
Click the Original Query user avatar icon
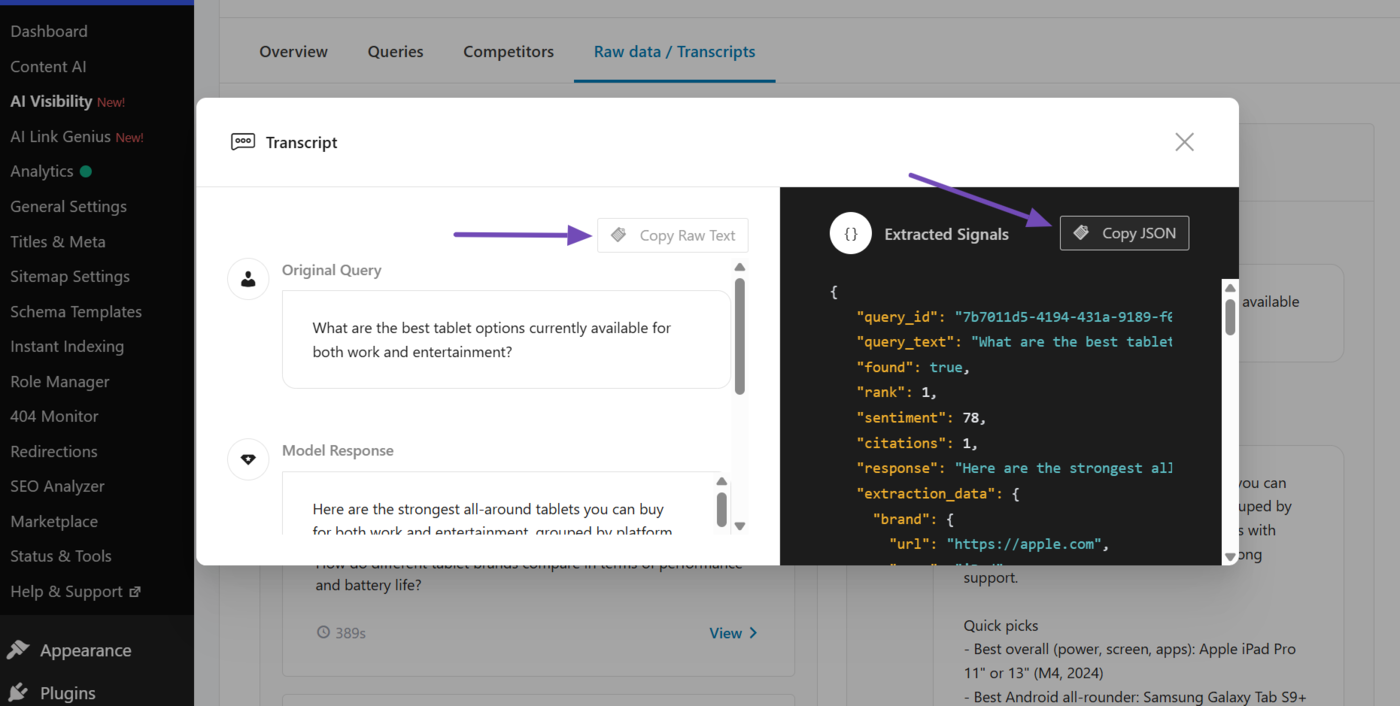coord(248,279)
